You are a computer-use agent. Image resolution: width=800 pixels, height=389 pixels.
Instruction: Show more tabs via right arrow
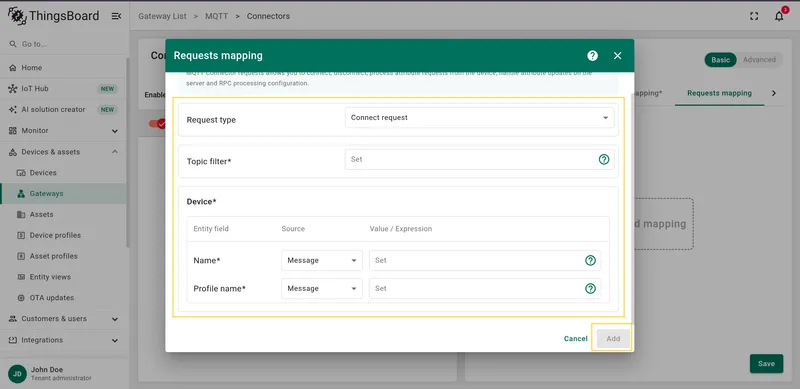773,93
